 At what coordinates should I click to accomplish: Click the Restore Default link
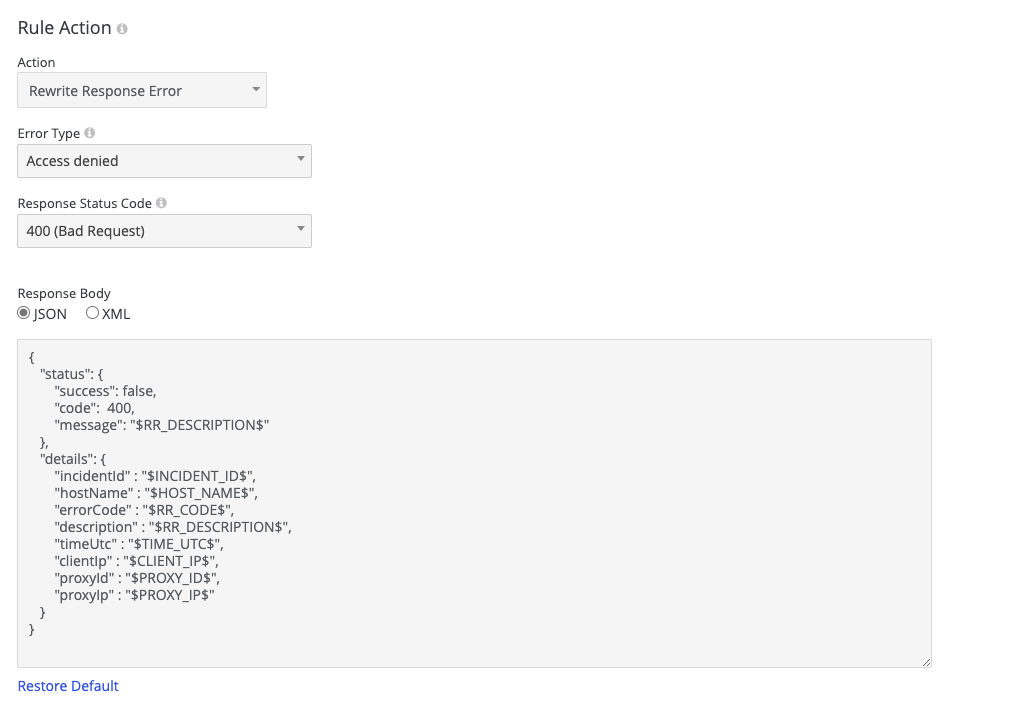tap(67, 685)
